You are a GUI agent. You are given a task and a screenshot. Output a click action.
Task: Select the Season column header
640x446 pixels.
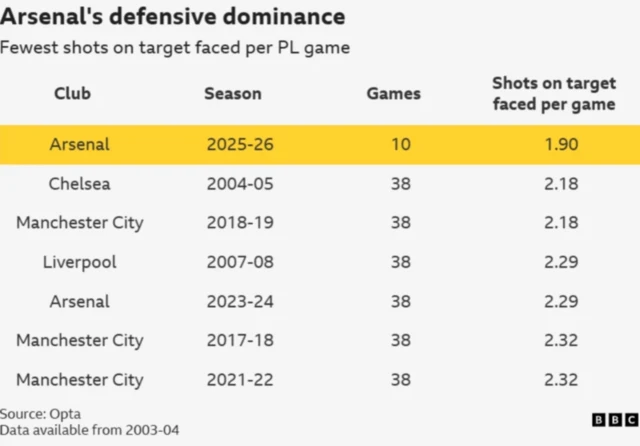[233, 94]
